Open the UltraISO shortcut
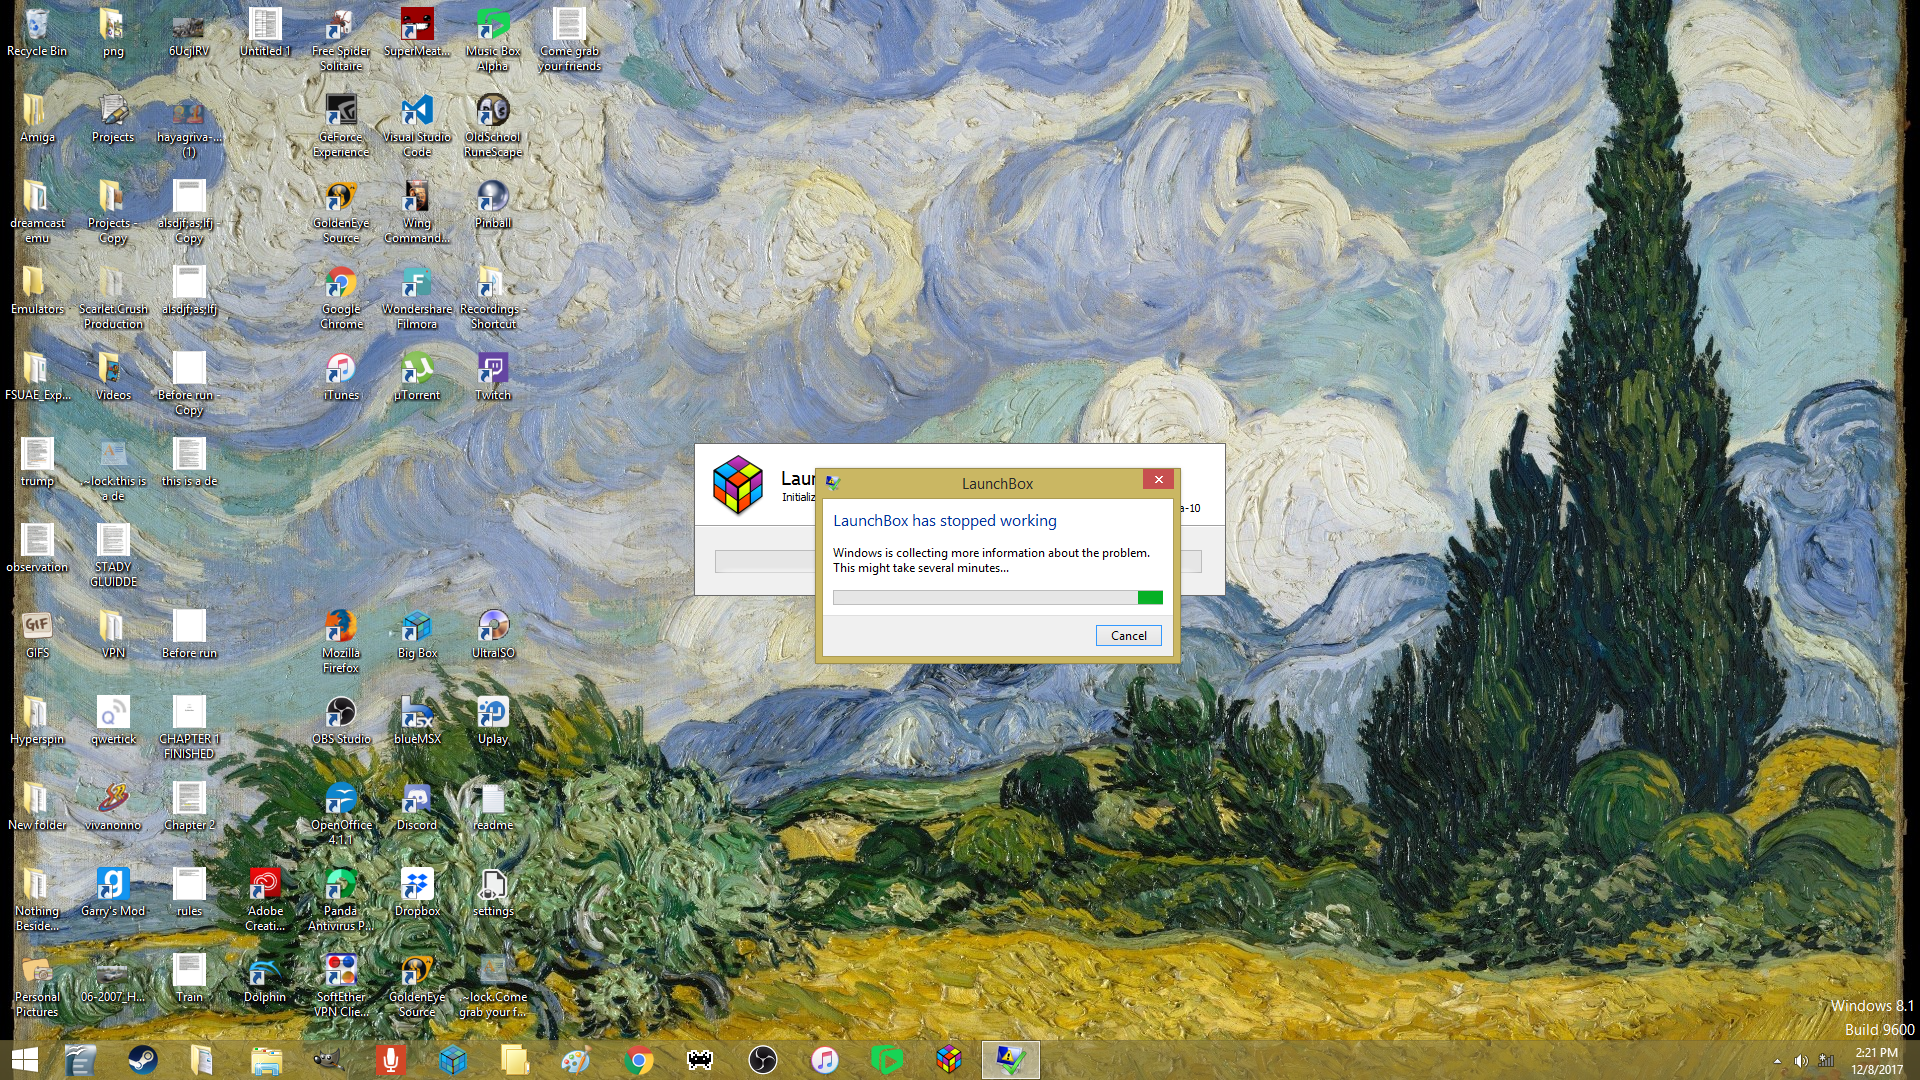 493,634
